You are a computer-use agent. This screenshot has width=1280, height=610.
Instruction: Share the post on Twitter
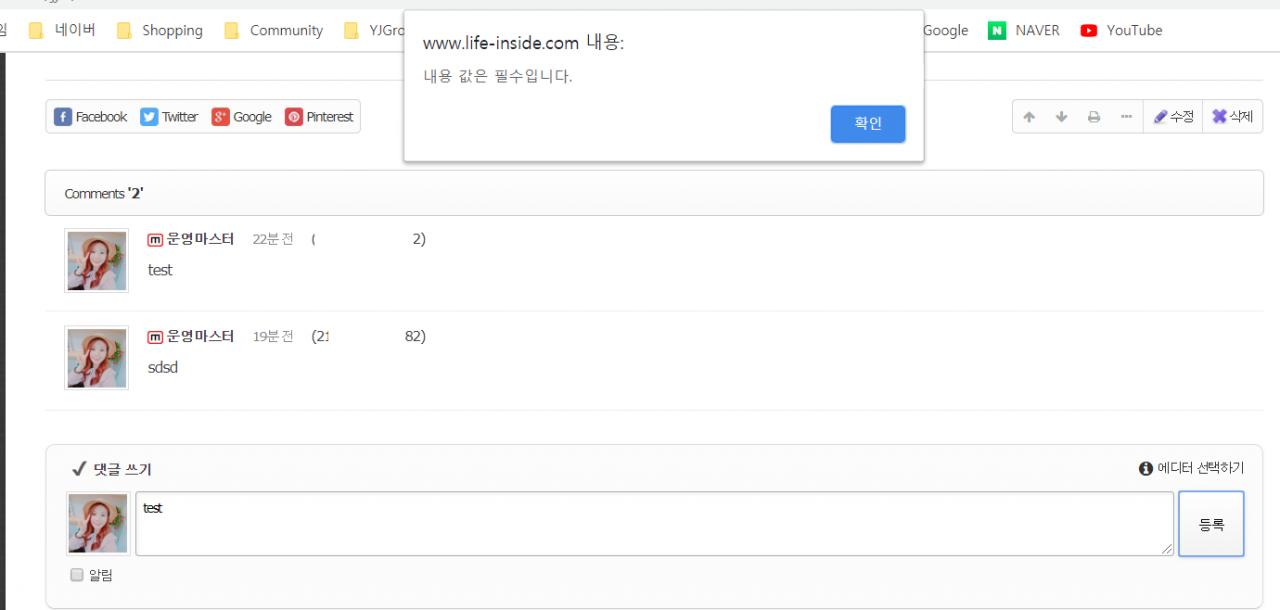point(169,117)
